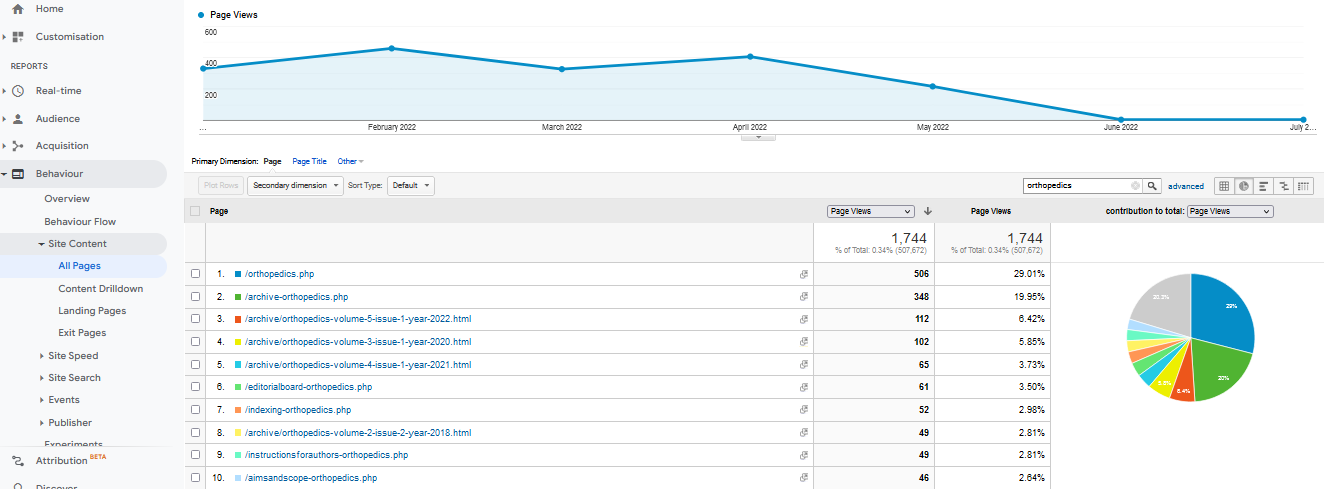Select the comparison view icon
Screen dimensions: 1324x489
pyautogui.click(x=1284, y=186)
